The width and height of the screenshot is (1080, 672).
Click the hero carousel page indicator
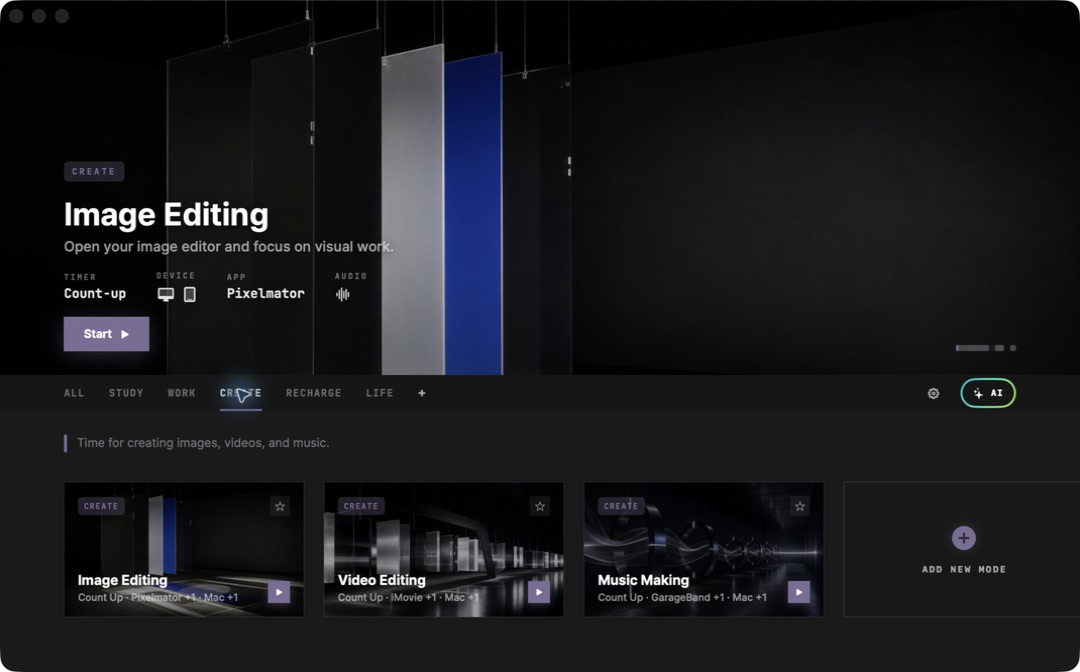[x=986, y=348]
